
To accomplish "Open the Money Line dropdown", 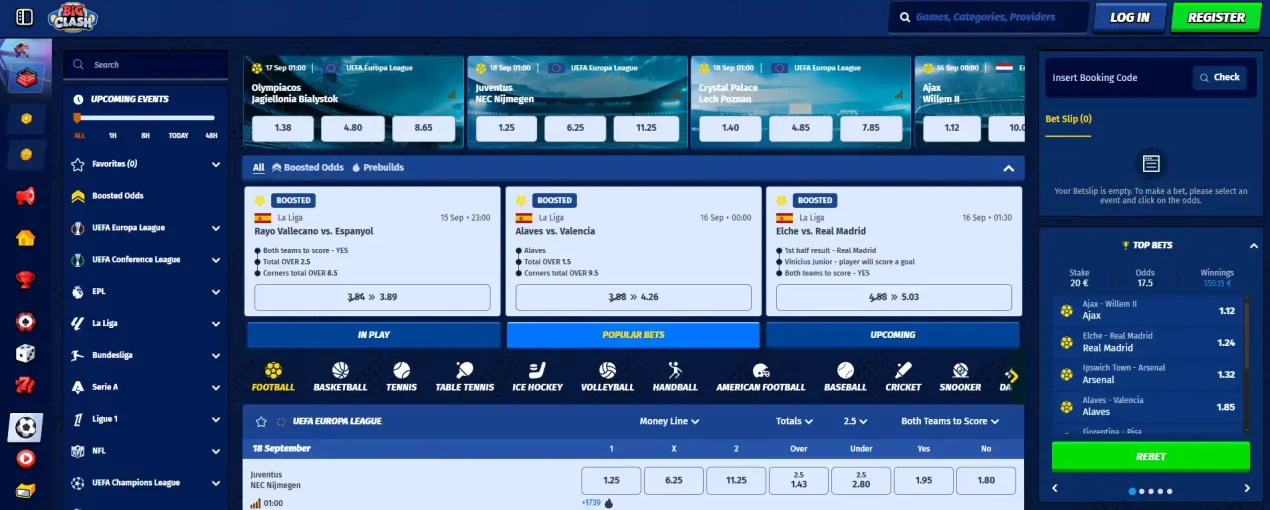I will point(669,421).
